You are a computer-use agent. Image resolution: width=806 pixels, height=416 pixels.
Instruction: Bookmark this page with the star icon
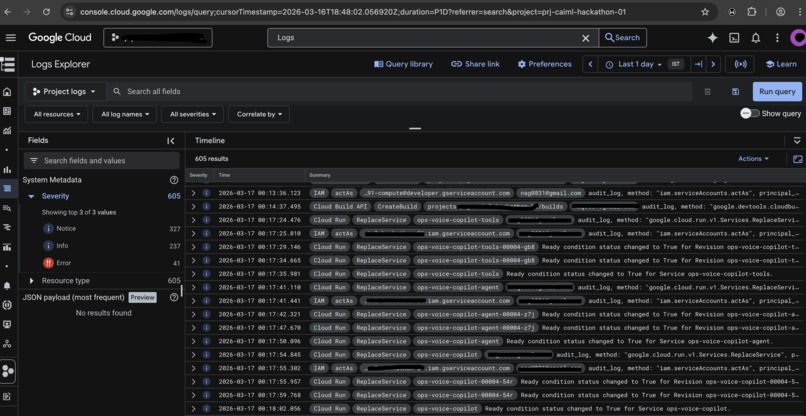[x=705, y=12]
